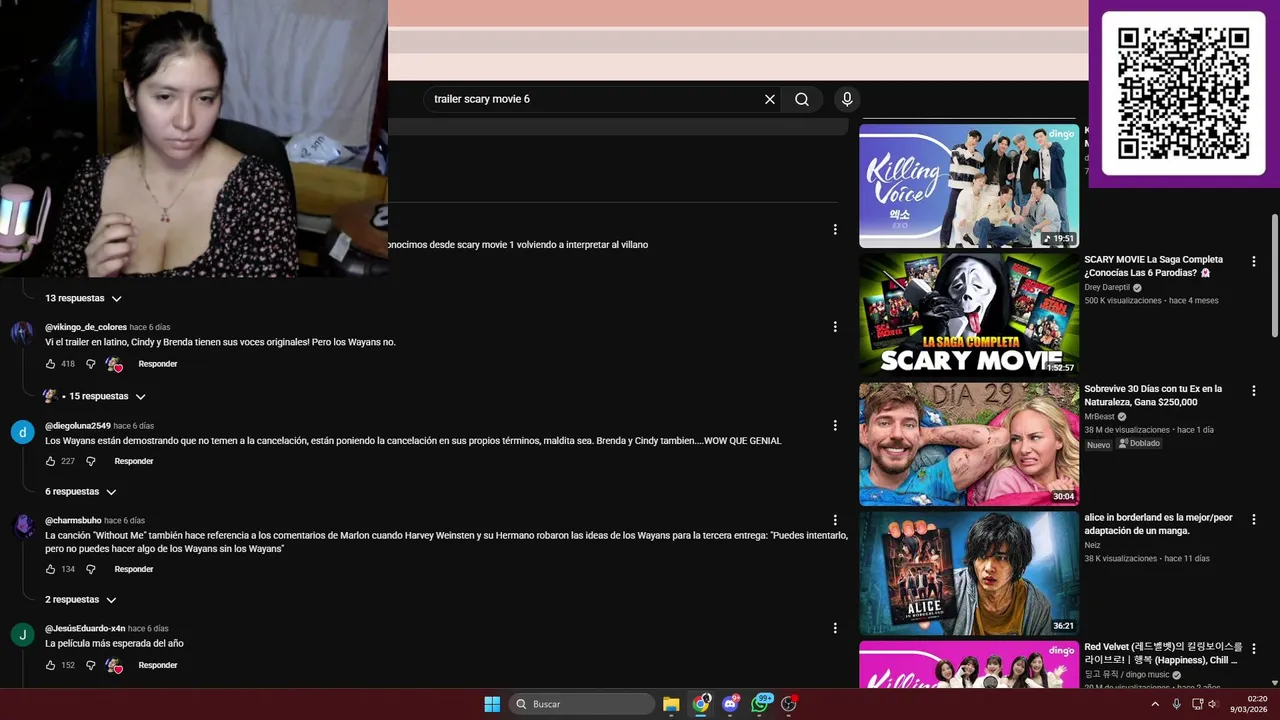Click the page vertical scrollbar

tap(1274, 275)
